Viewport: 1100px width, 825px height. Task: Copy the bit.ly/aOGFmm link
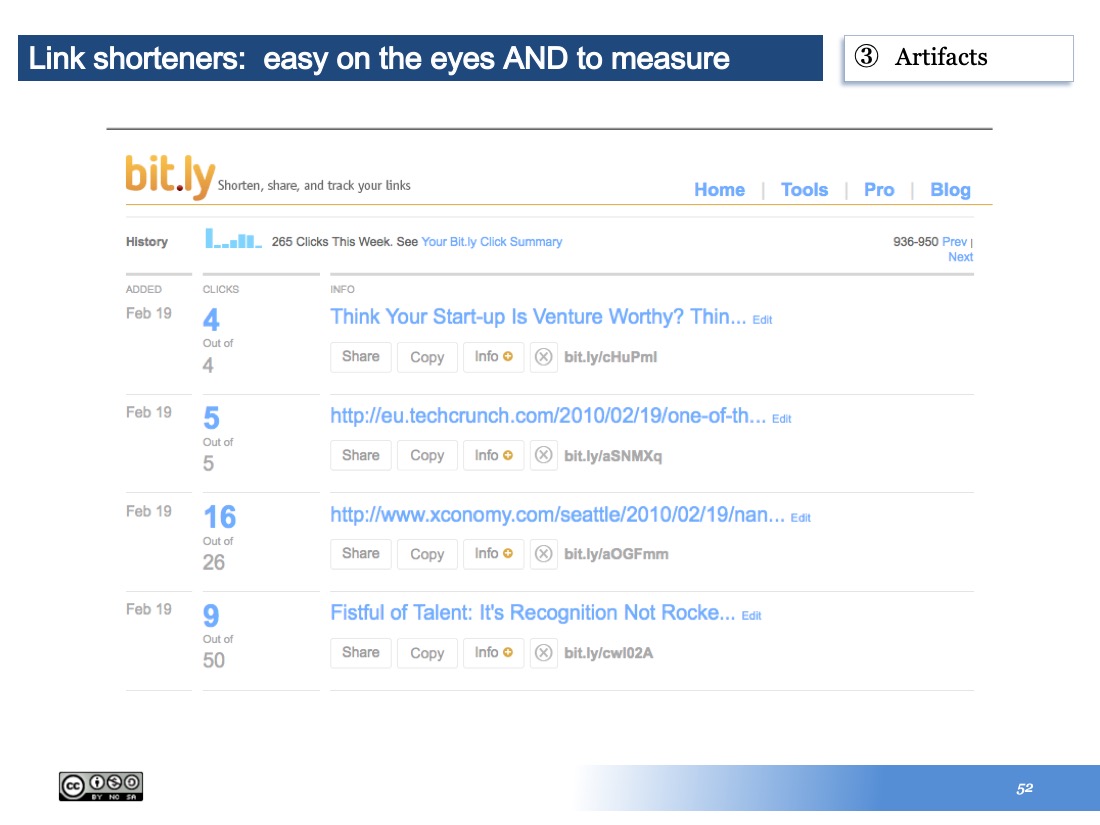pyautogui.click(x=427, y=554)
